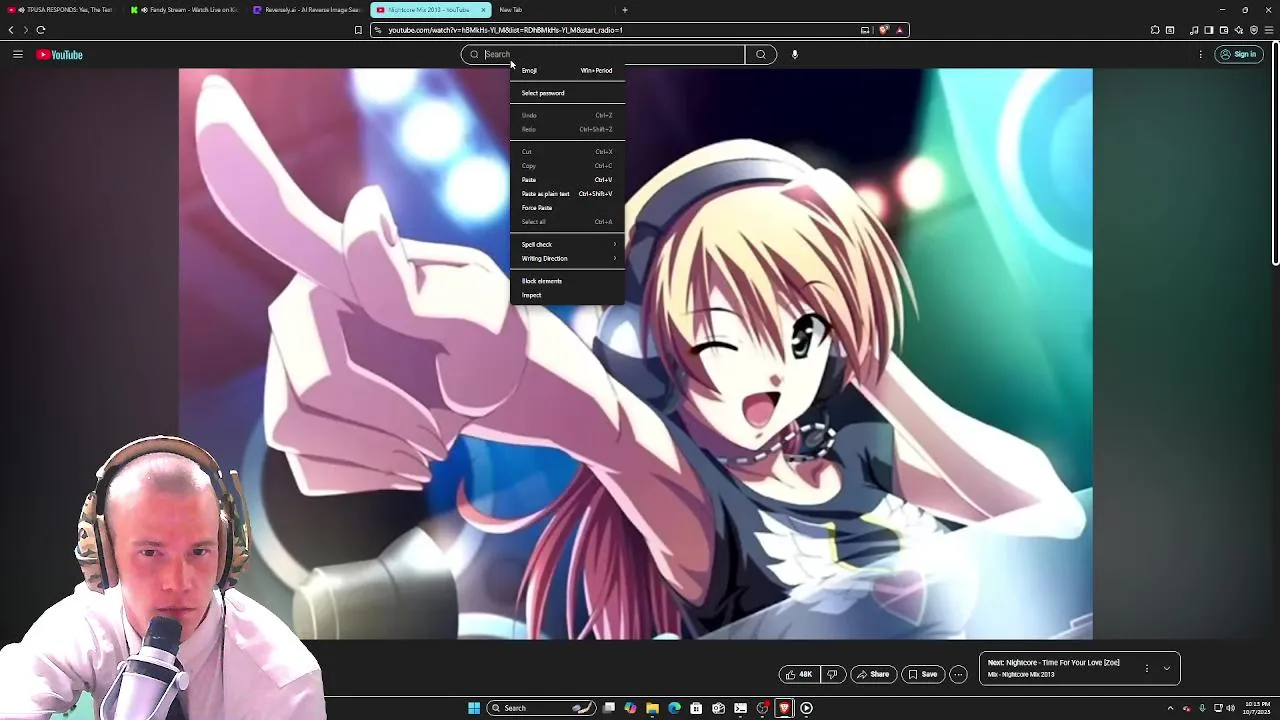Expand the Writing Direction submenu
This screenshot has width=1280, height=720.
click(567, 258)
